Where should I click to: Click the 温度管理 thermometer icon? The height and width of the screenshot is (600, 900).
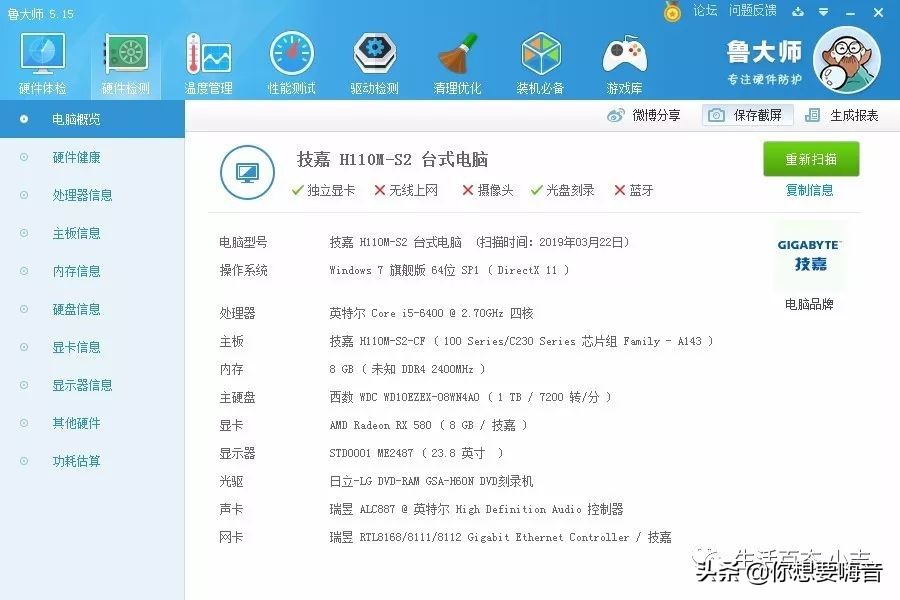click(206, 50)
